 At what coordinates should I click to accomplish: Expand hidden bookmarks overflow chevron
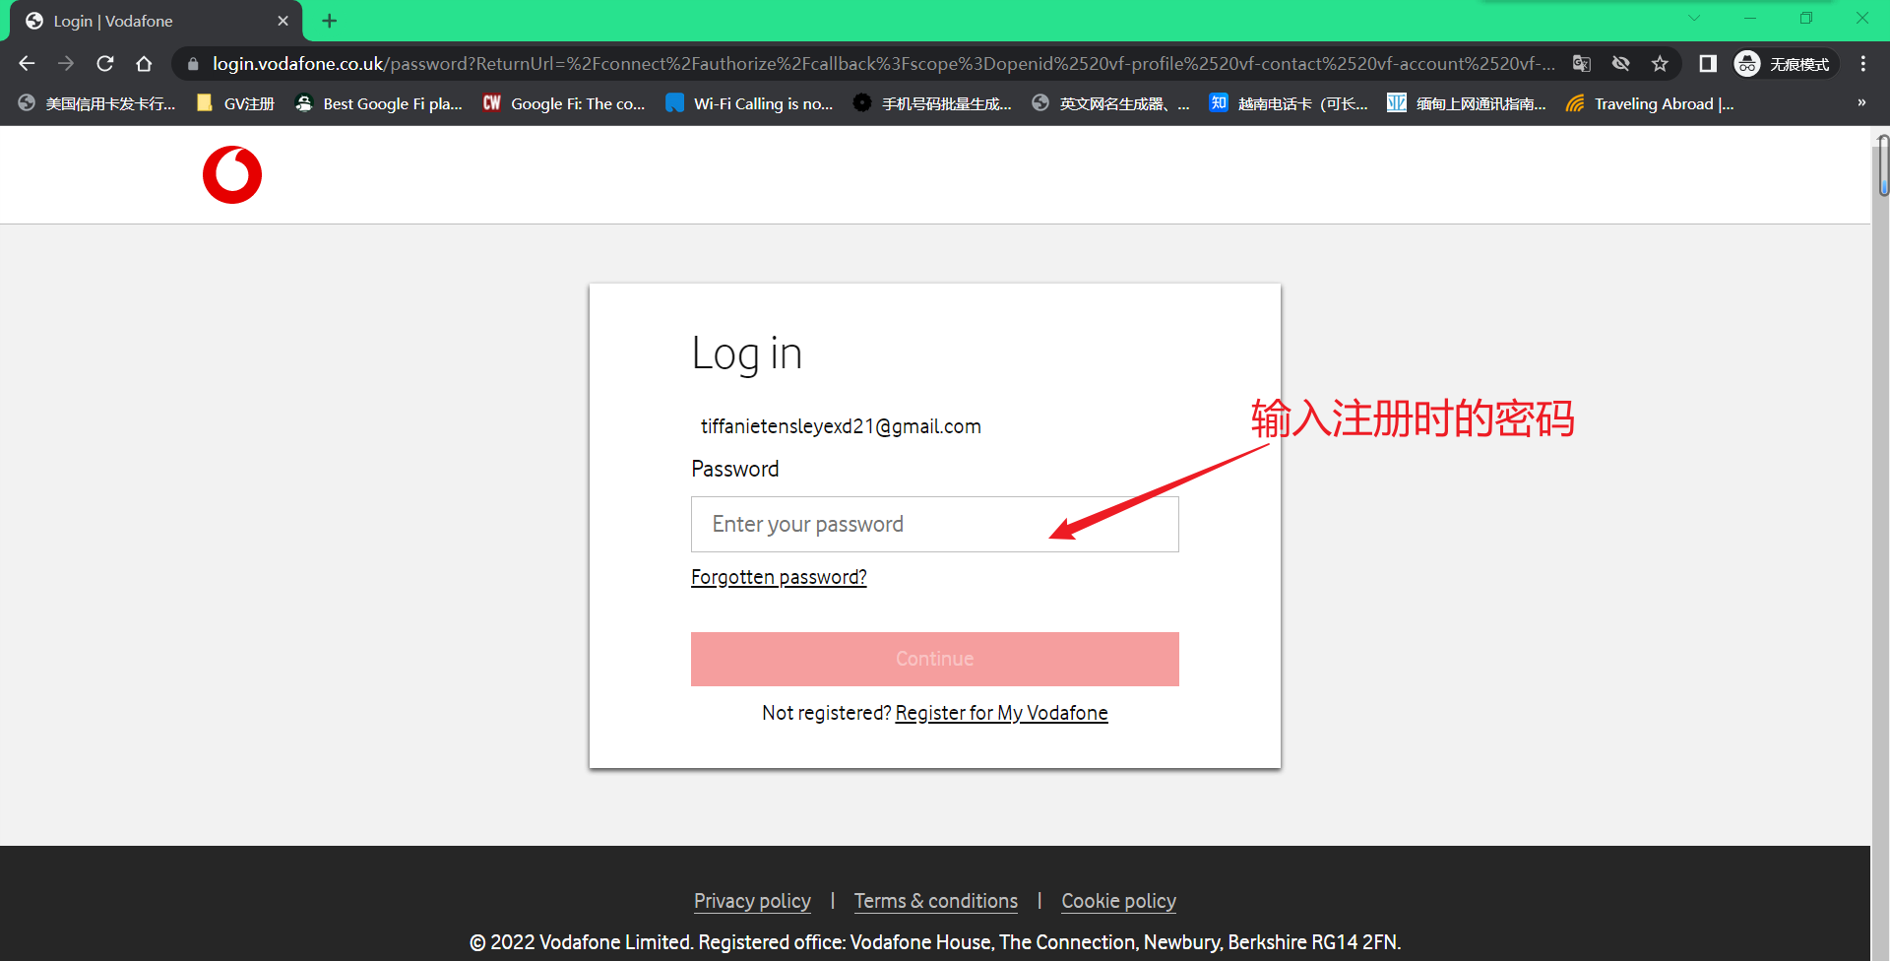1861,103
